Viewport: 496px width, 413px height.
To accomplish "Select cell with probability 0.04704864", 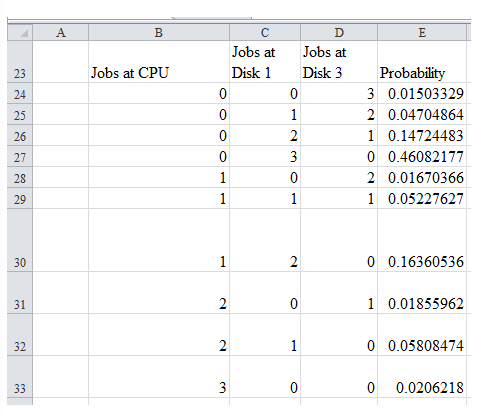I will pos(422,114).
